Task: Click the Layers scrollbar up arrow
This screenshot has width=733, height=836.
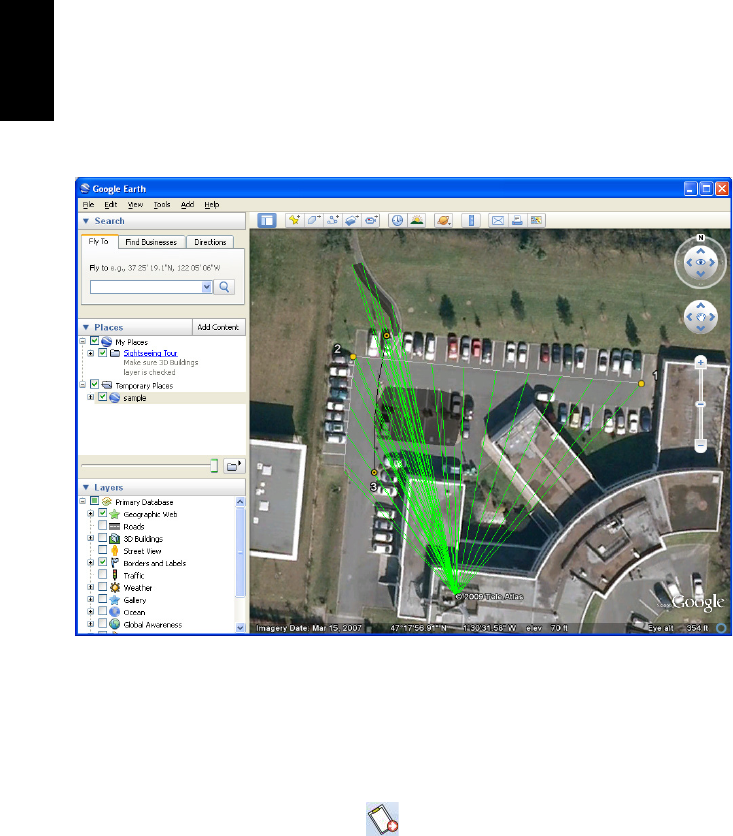Action: pyautogui.click(x=240, y=502)
